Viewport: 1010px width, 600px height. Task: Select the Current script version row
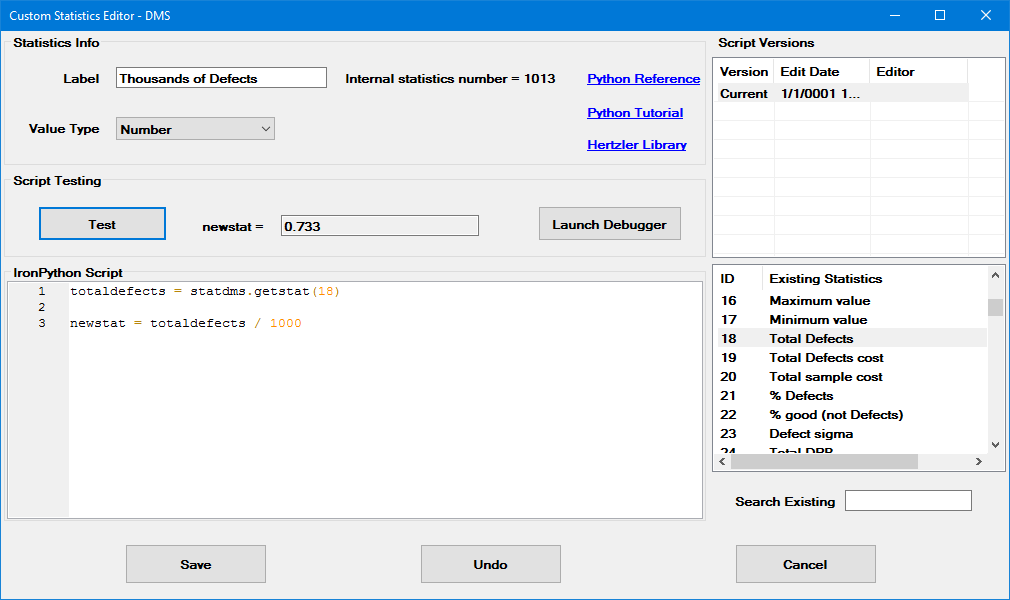790,94
